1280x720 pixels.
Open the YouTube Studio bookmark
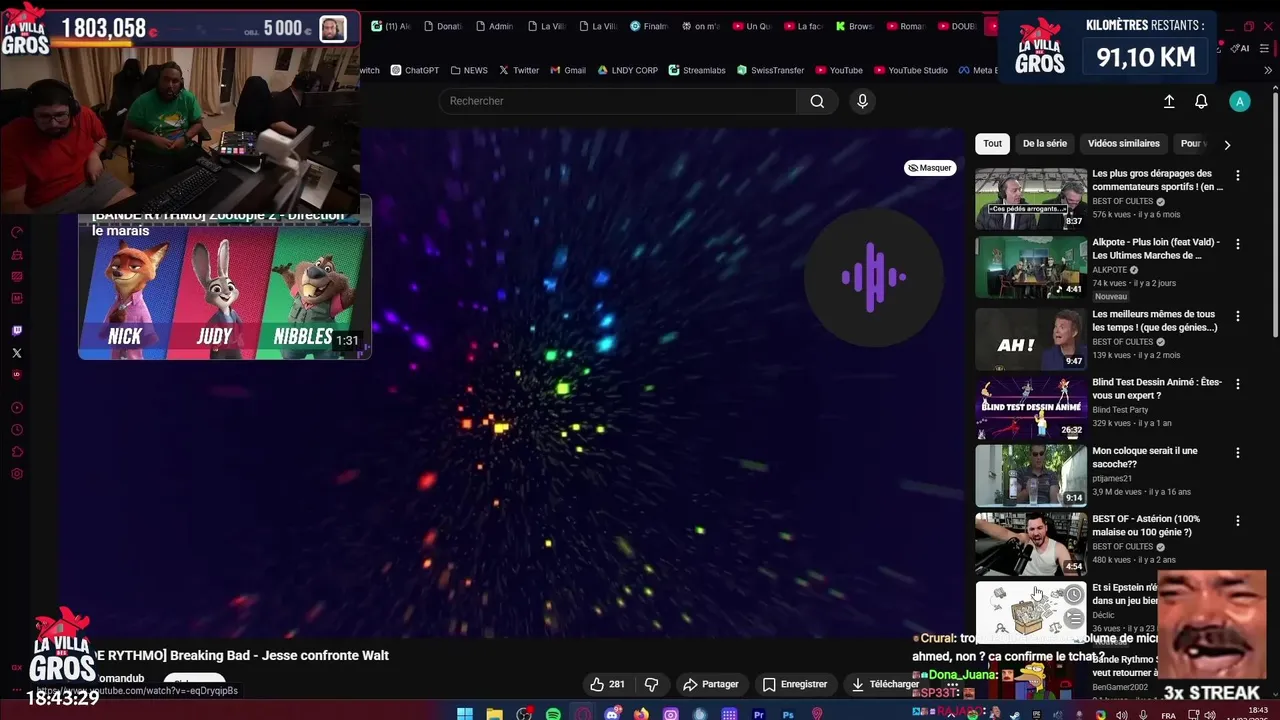(x=910, y=70)
